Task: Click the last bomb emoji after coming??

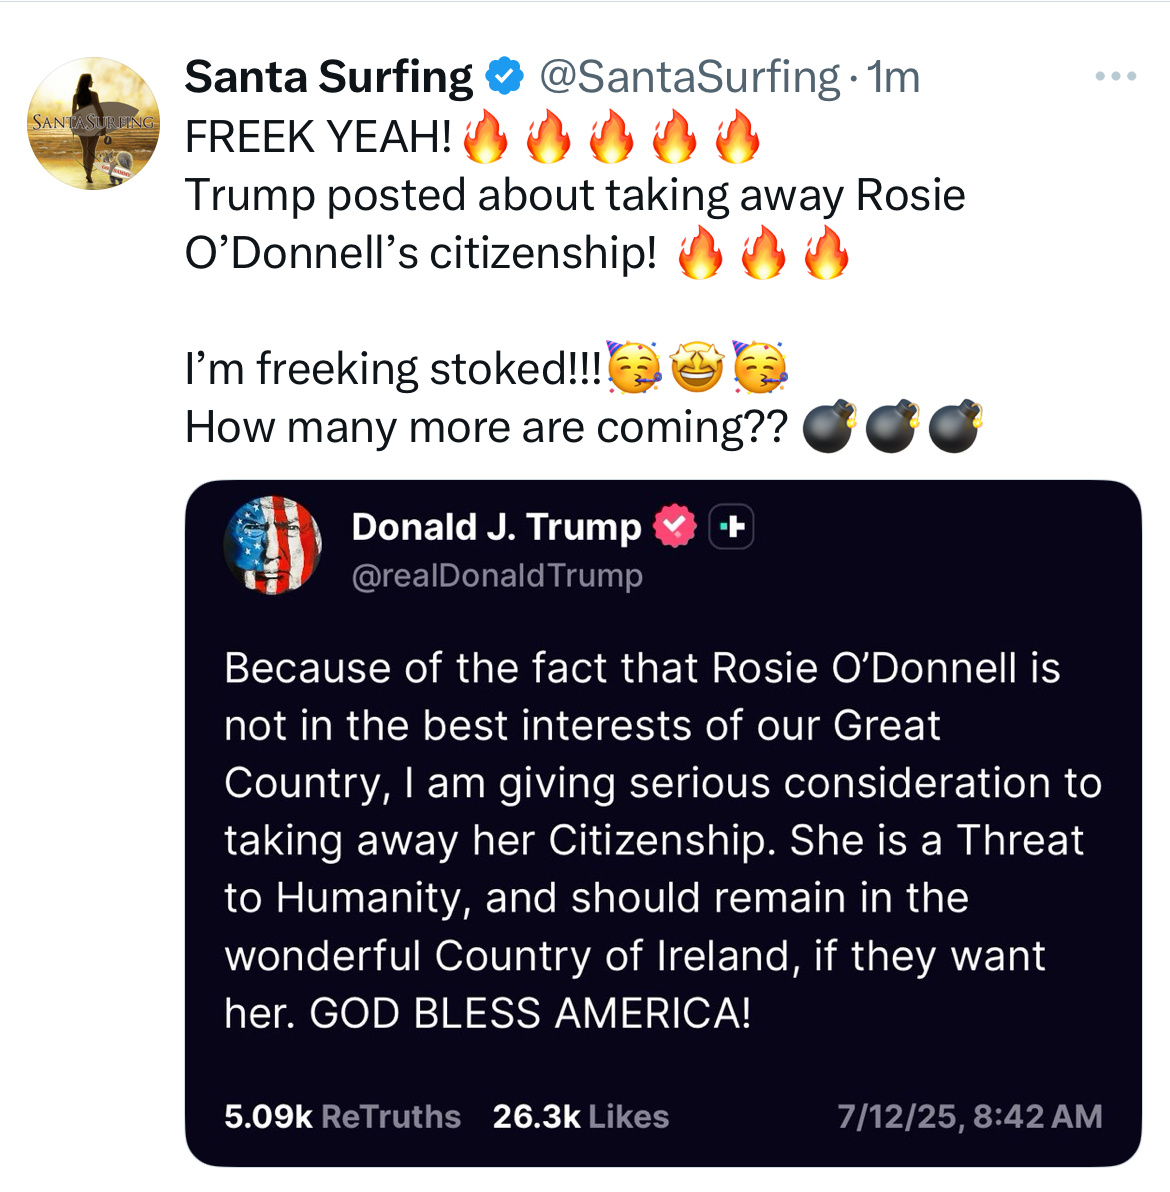Action: (956, 426)
